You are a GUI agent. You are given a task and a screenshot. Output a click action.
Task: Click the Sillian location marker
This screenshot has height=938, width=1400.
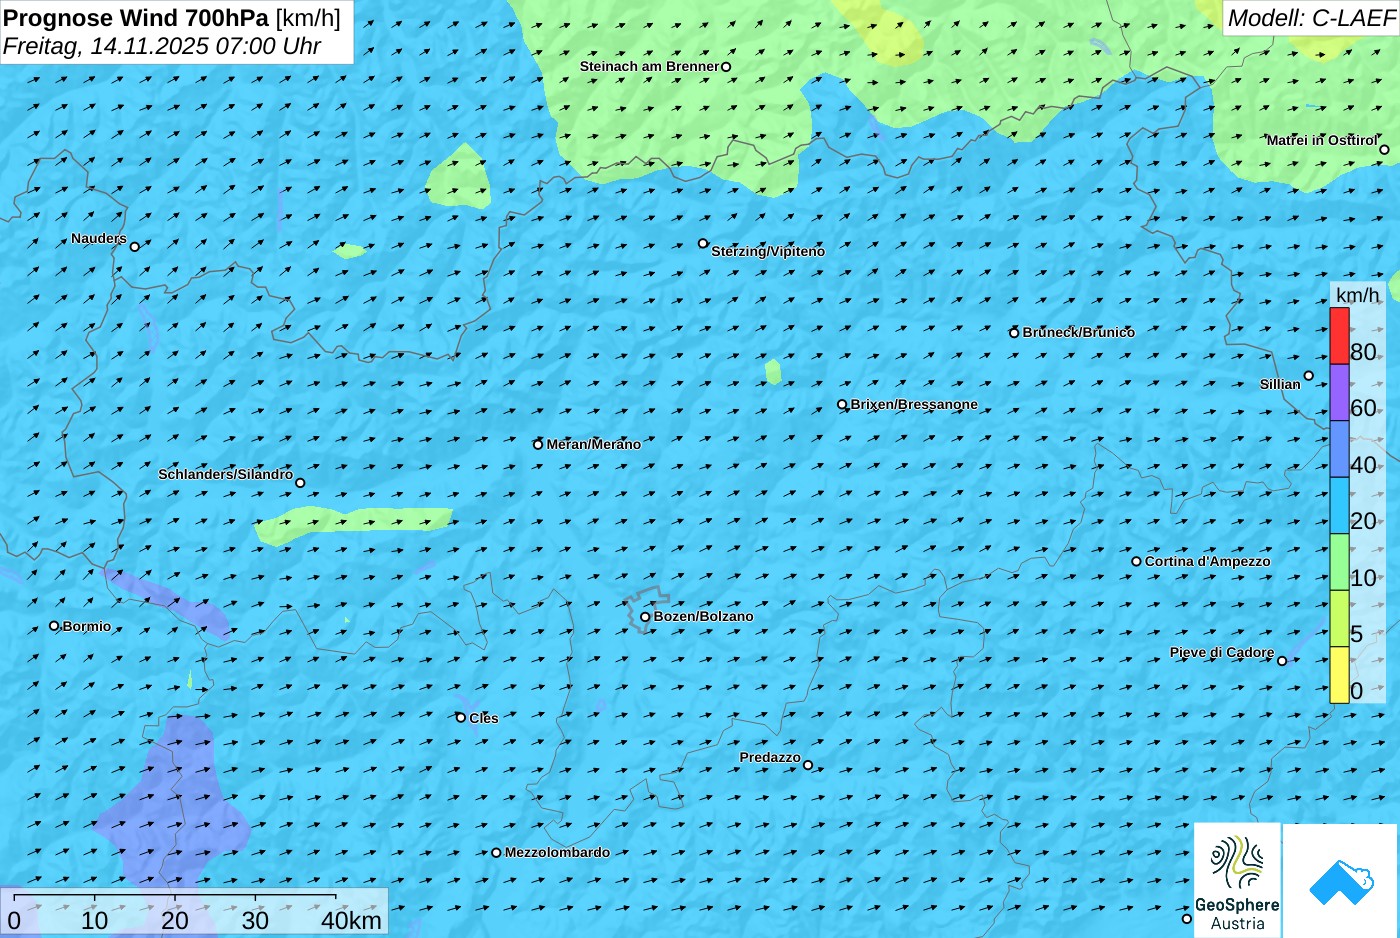coord(1308,376)
